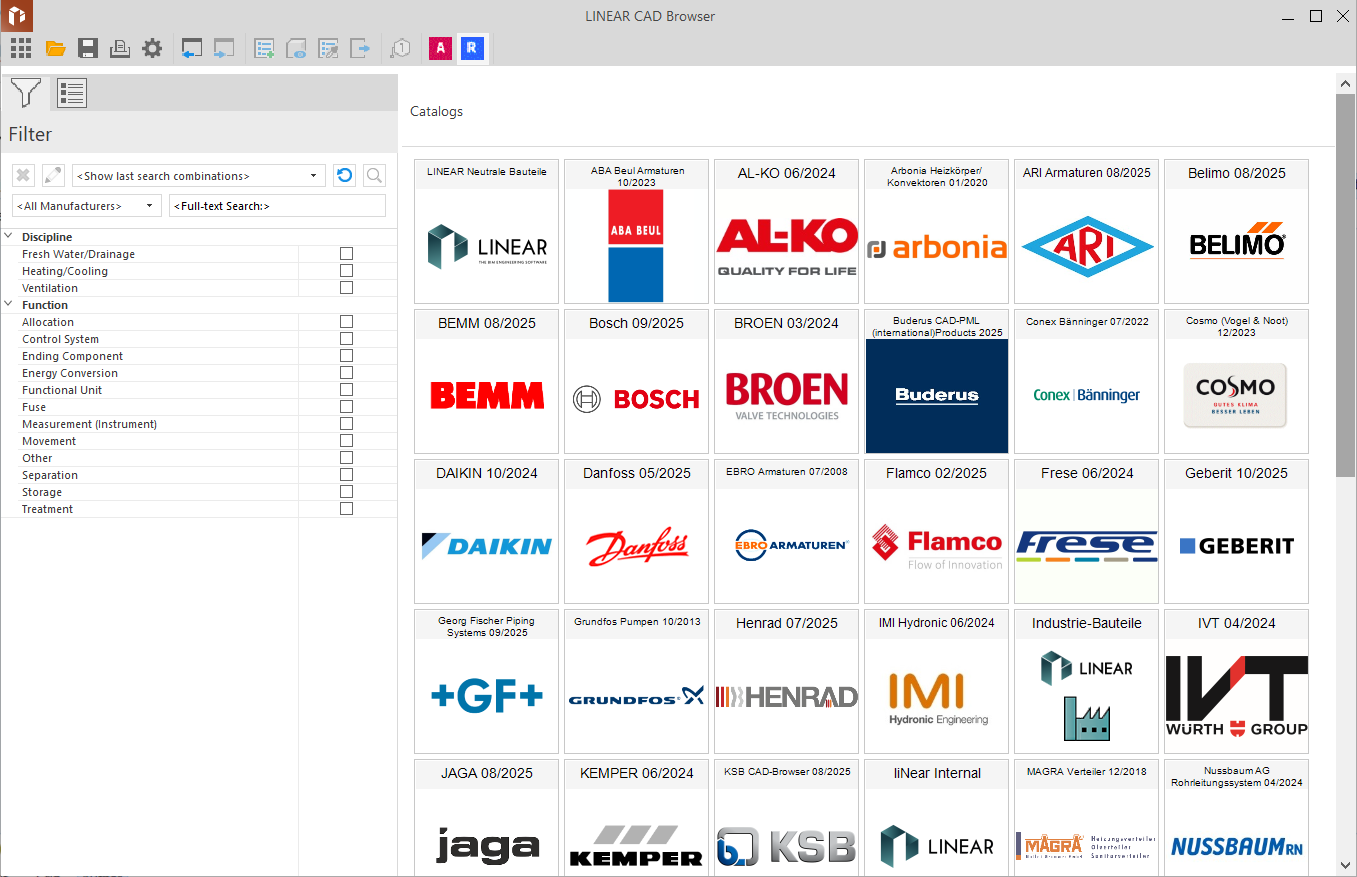Open the Geberit 10/2025 catalog

point(1237,531)
